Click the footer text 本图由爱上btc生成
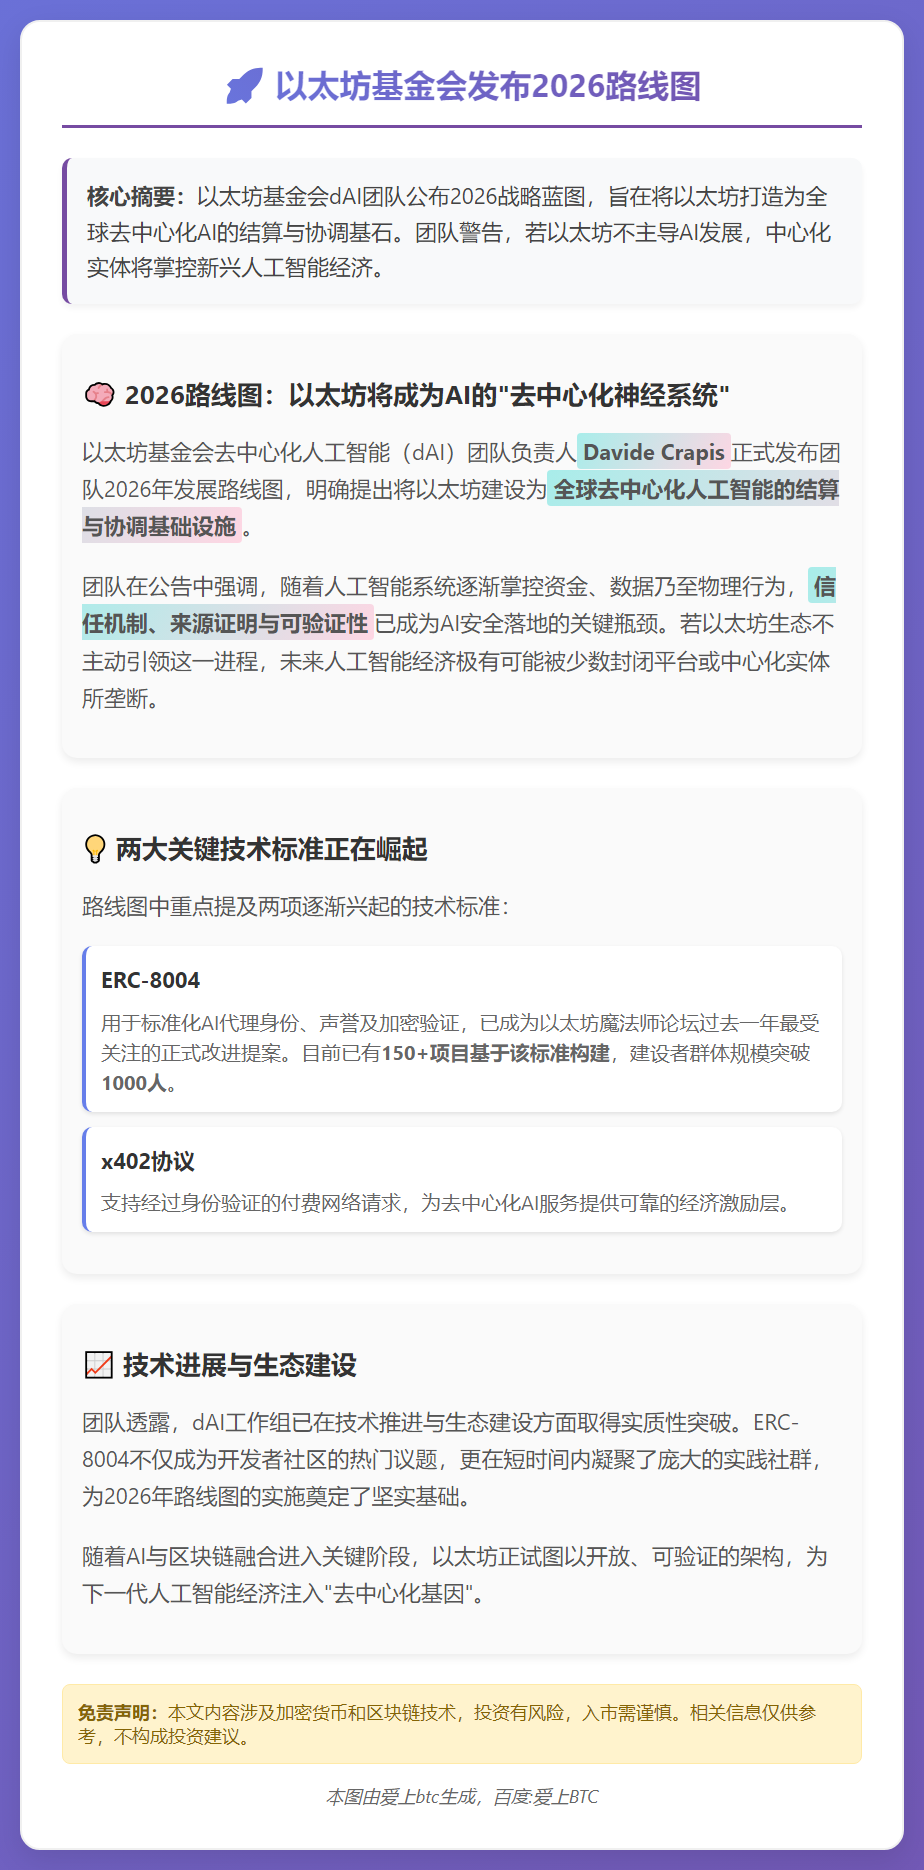The image size is (924, 1870). (x=402, y=1797)
